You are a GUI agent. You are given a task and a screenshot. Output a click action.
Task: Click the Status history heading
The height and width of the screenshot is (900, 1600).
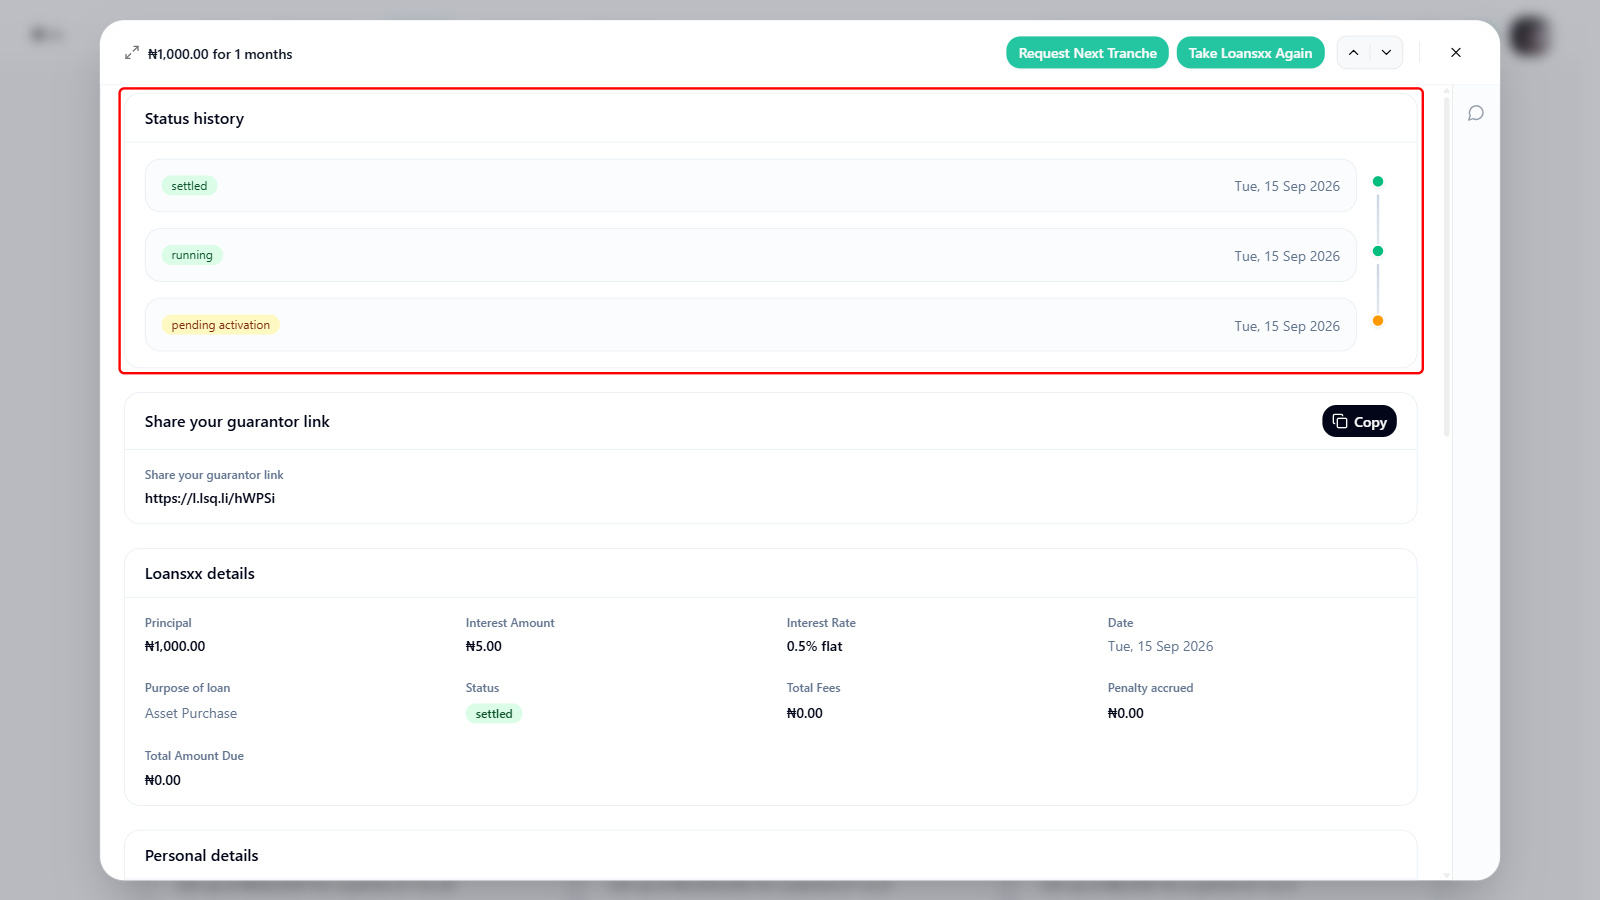[194, 118]
